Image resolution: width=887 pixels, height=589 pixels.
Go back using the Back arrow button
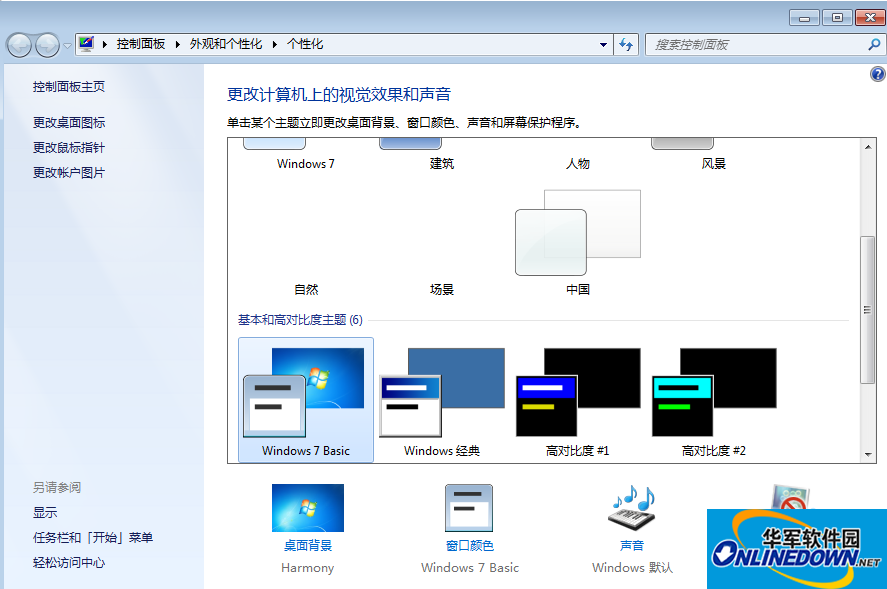(x=19, y=45)
